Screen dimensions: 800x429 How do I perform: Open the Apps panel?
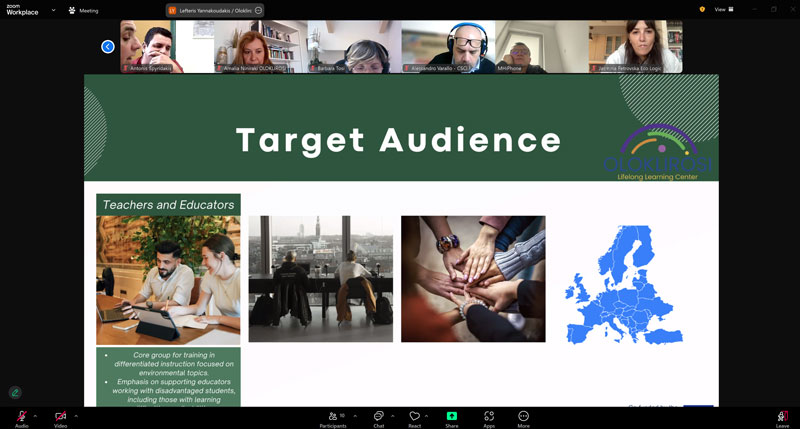[489, 416]
